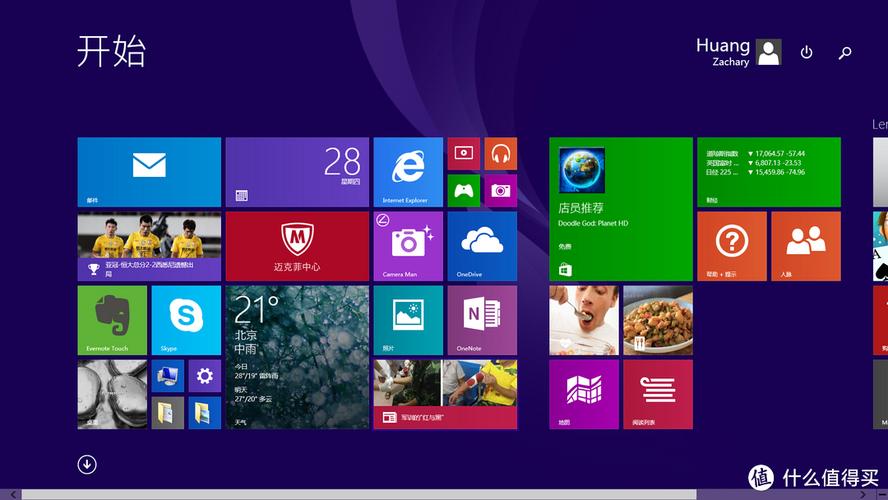Open the small Camera tile
Viewport: 888px width, 500px height.
tap(501, 191)
